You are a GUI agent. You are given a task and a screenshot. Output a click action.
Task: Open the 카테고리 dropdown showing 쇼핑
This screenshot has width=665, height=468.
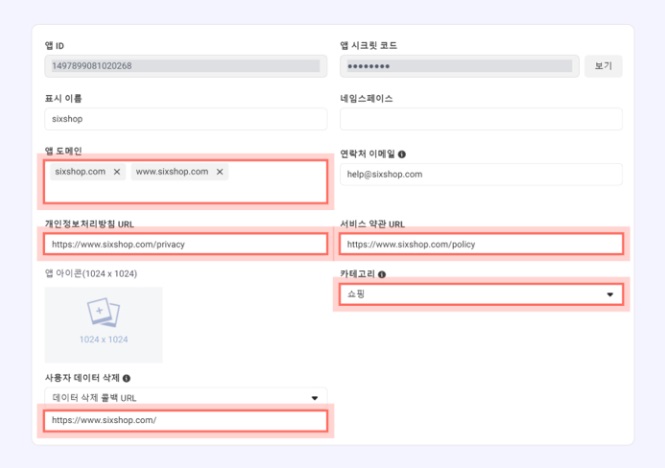481,294
